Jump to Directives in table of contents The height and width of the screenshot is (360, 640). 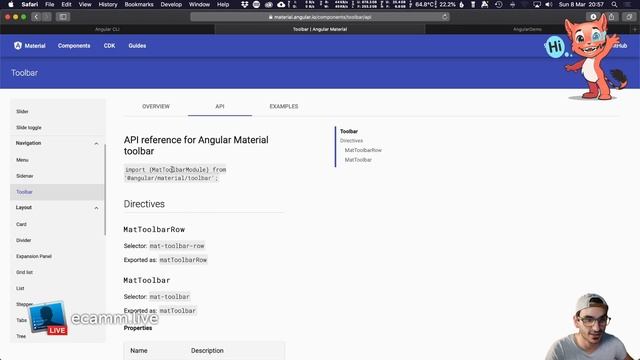(x=351, y=141)
